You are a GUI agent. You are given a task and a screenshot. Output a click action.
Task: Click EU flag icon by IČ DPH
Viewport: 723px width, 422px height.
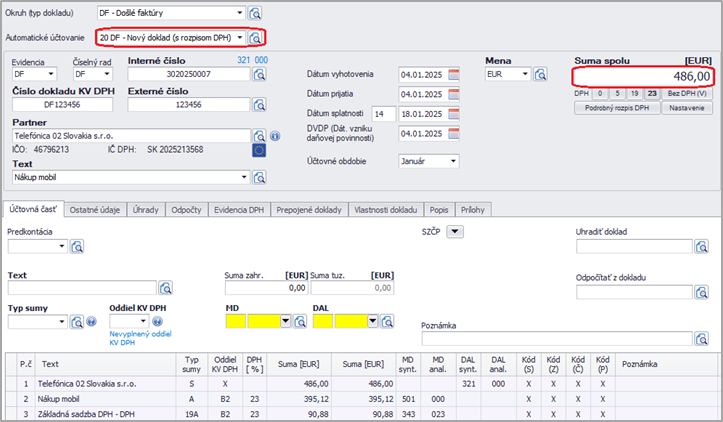click(259, 150)
